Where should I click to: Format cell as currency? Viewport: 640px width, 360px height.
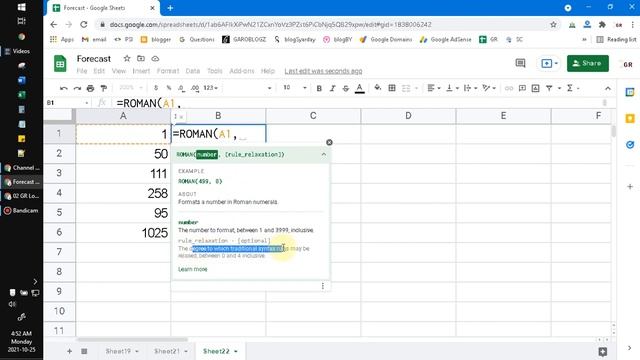(x=156, y=88)
